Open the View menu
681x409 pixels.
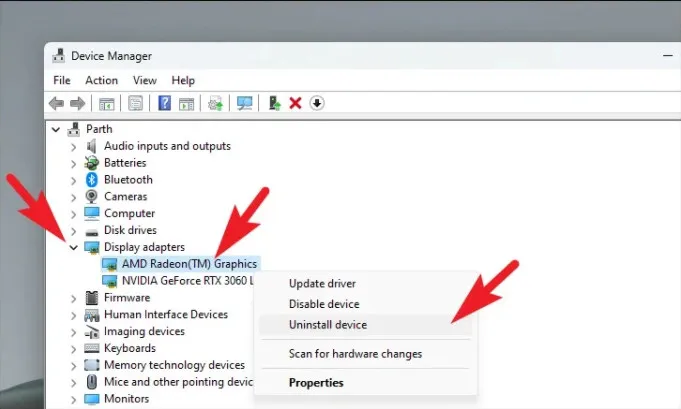point(144,80)
